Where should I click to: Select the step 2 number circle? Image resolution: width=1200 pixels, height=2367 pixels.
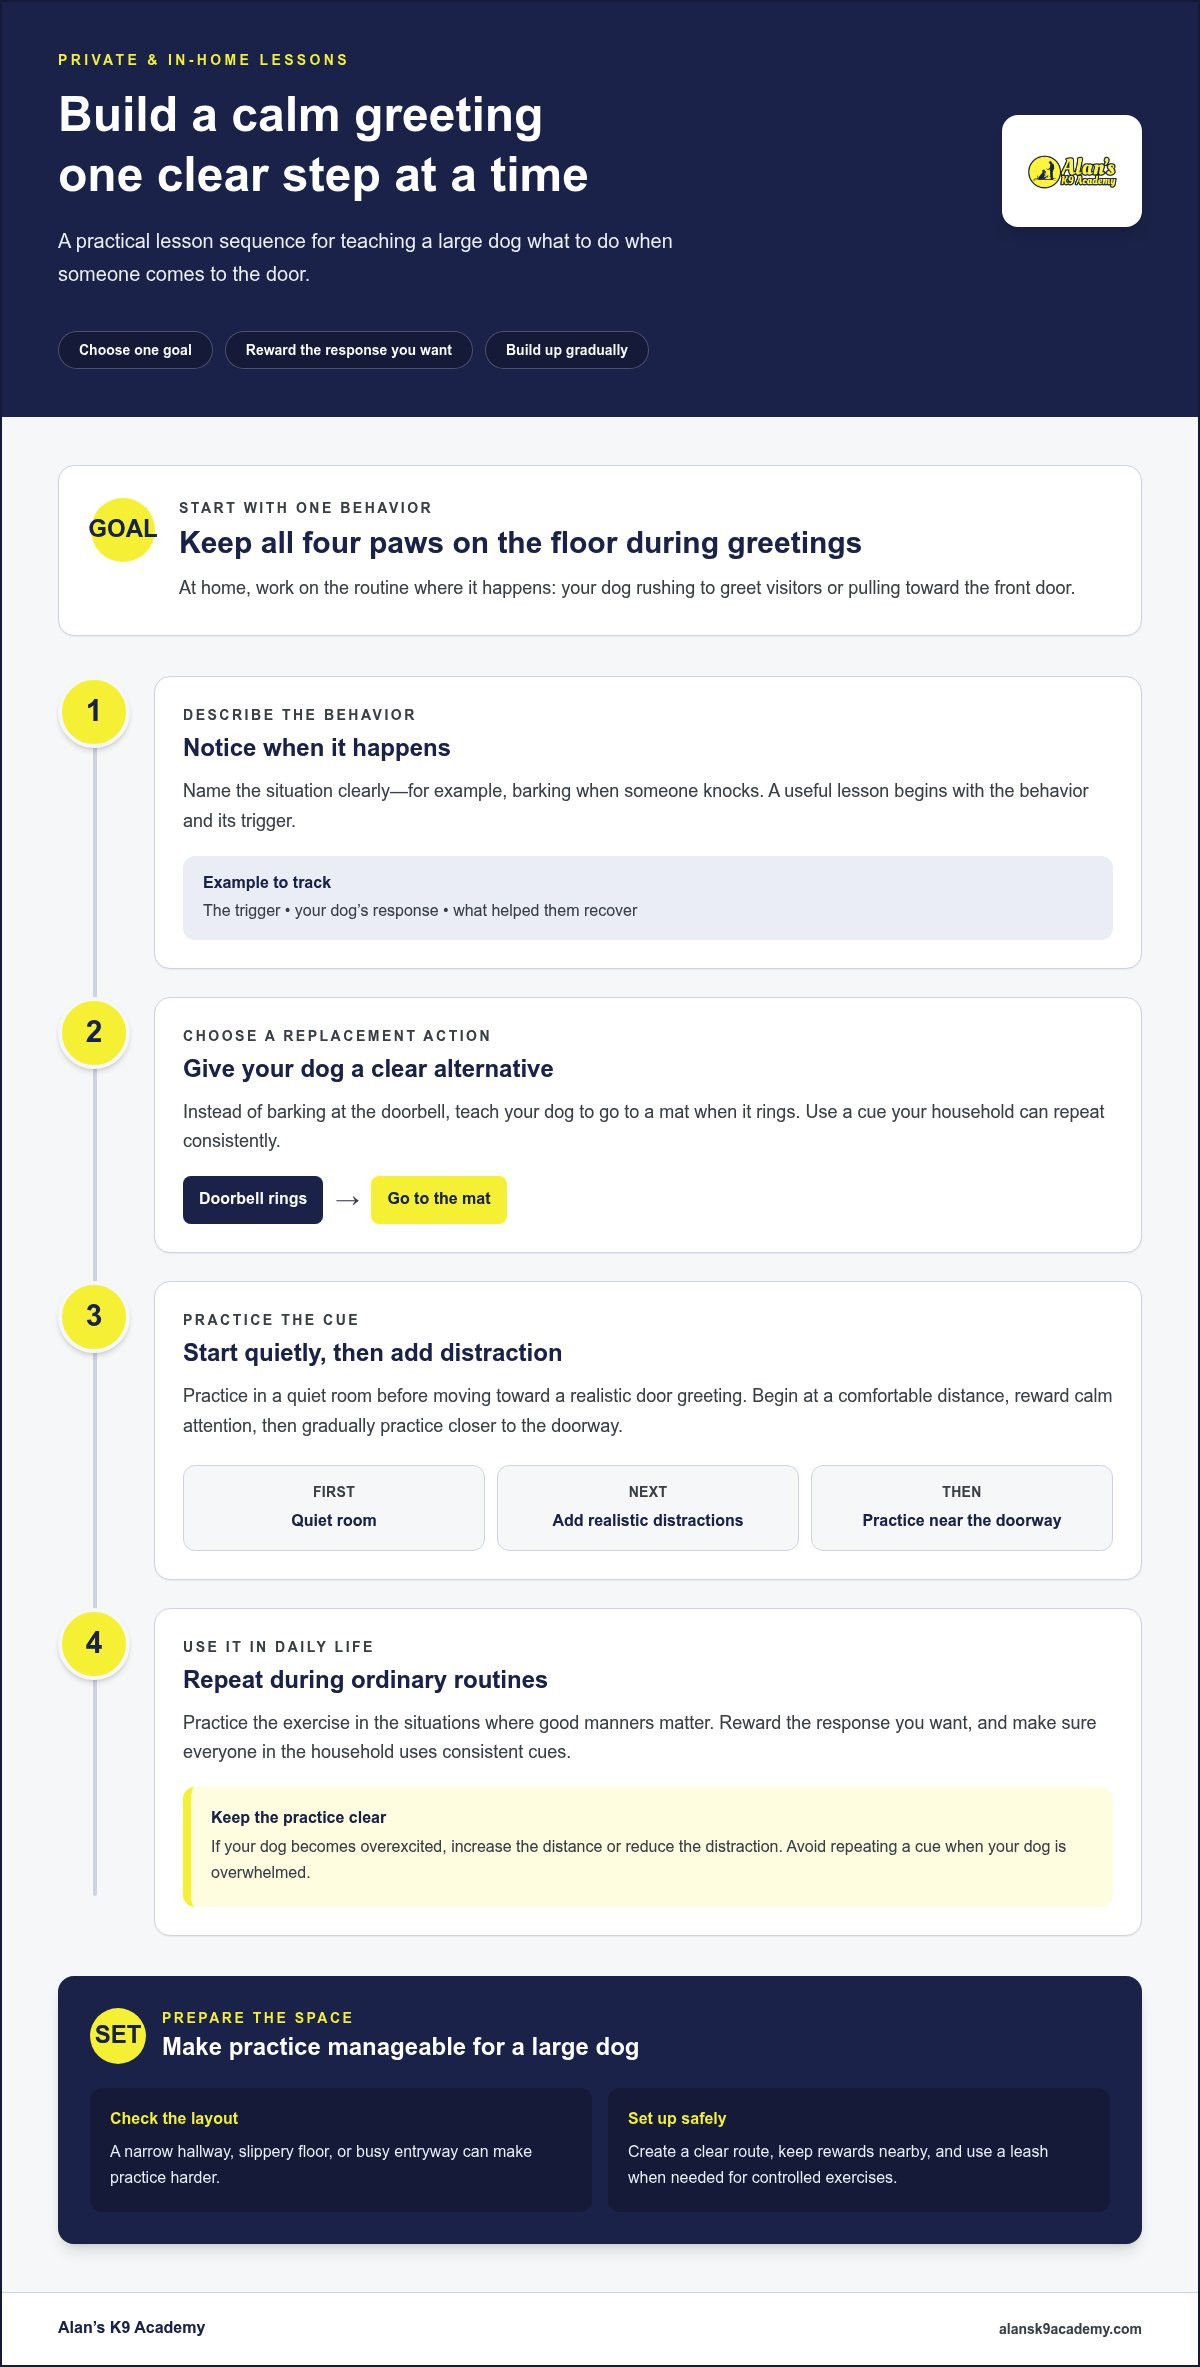click(94, 1032)
